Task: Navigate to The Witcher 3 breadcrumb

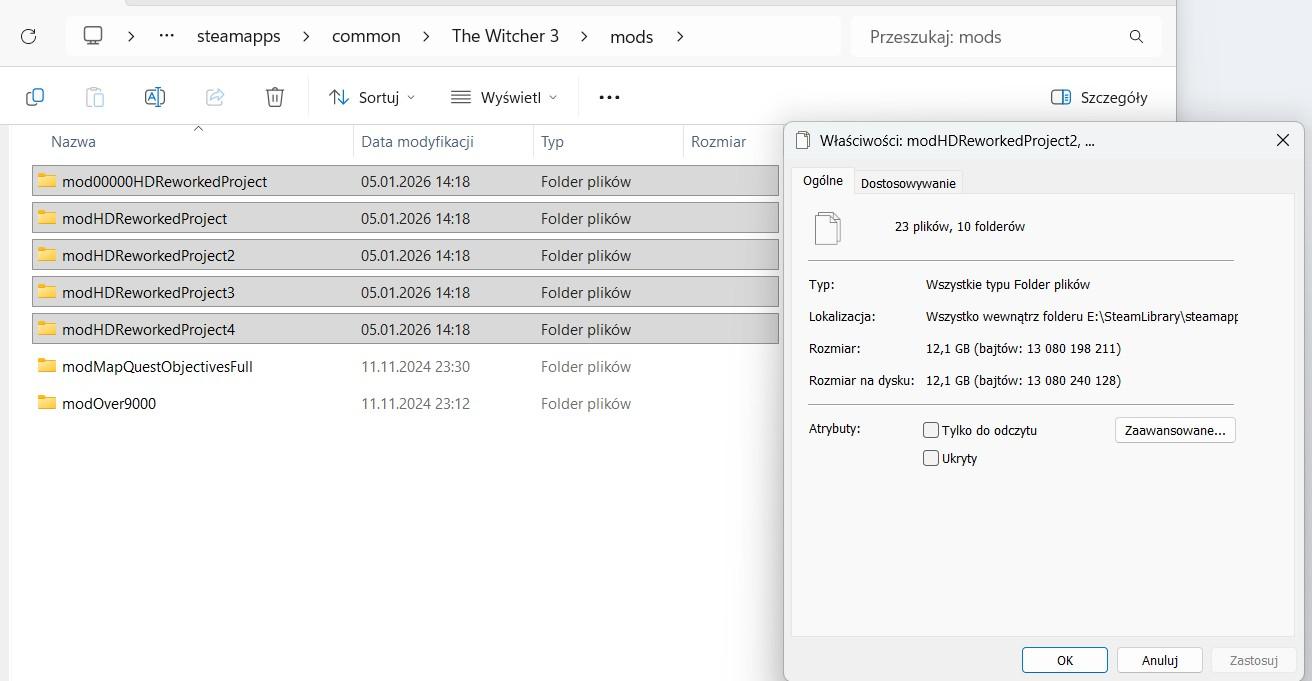Action: pyautogui.click(x=505, y=36)
